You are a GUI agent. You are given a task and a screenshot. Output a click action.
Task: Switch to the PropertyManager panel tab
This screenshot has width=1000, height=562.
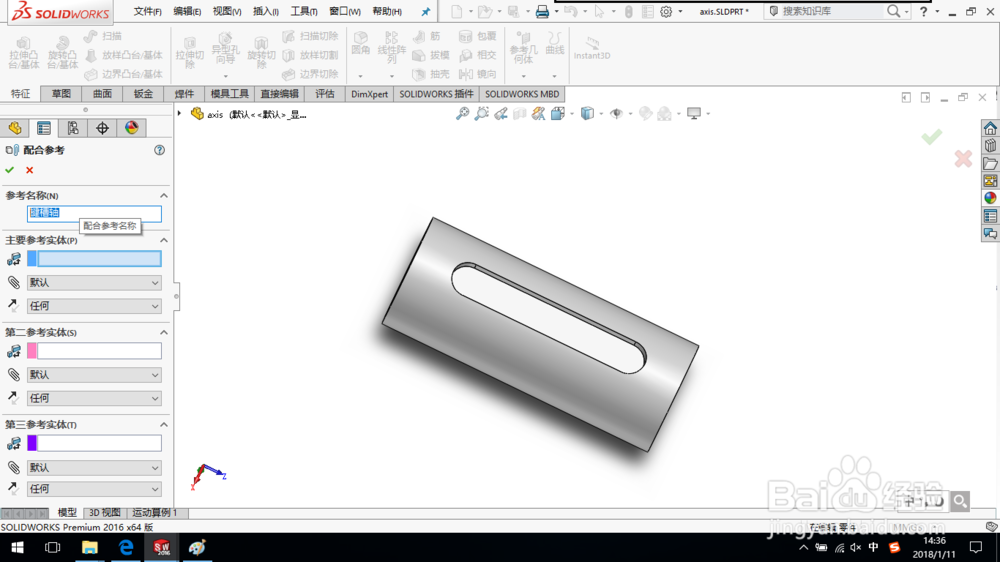[x=44, y=128]
